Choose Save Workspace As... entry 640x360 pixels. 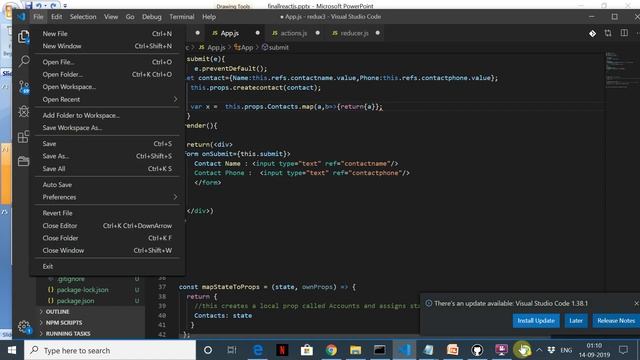[107, 128]
